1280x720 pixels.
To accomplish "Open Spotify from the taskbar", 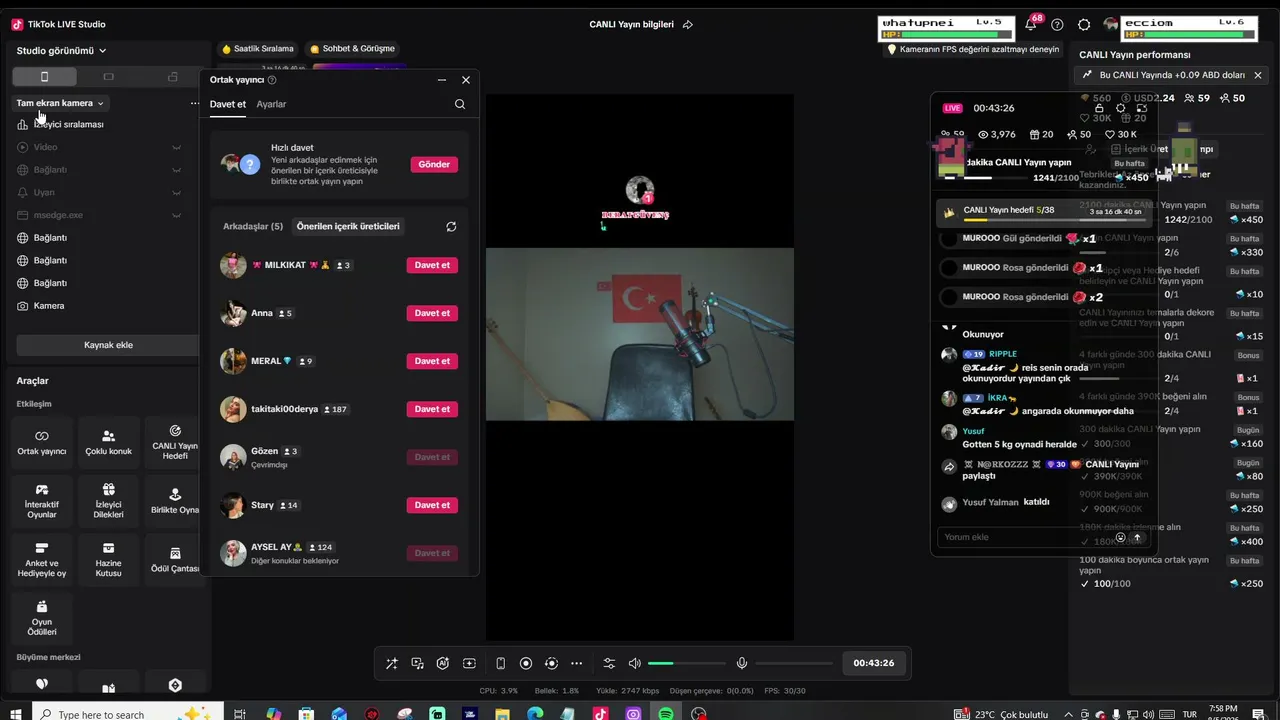I will [x=666, y=714].
